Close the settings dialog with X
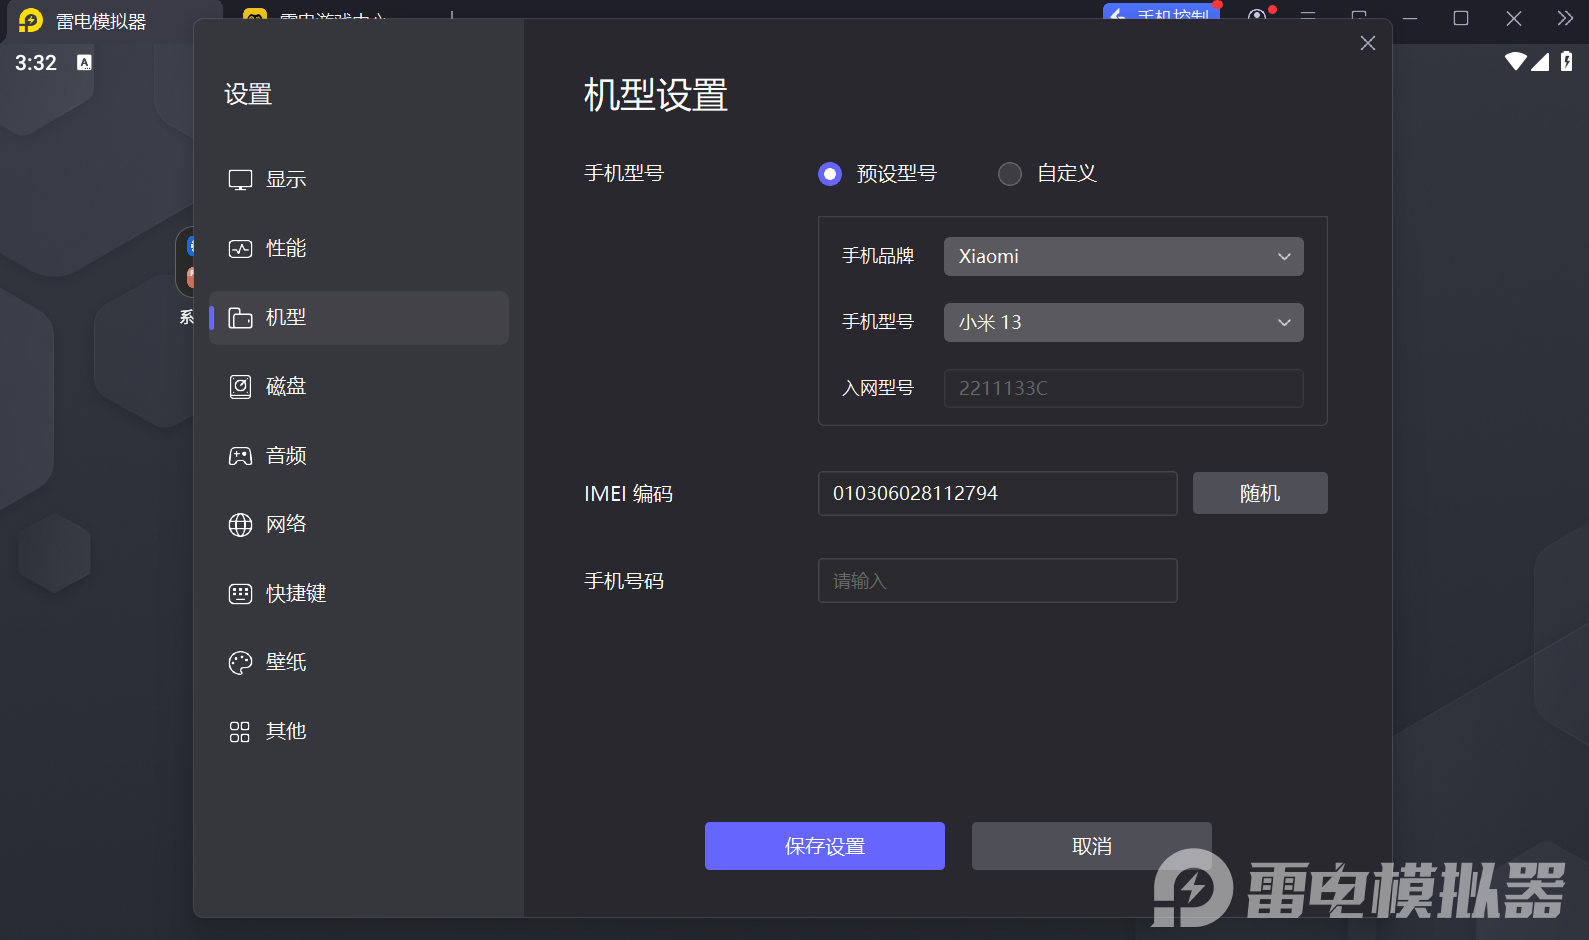Viewport: 1589px width, 940px height. (x=1368, y=43)
